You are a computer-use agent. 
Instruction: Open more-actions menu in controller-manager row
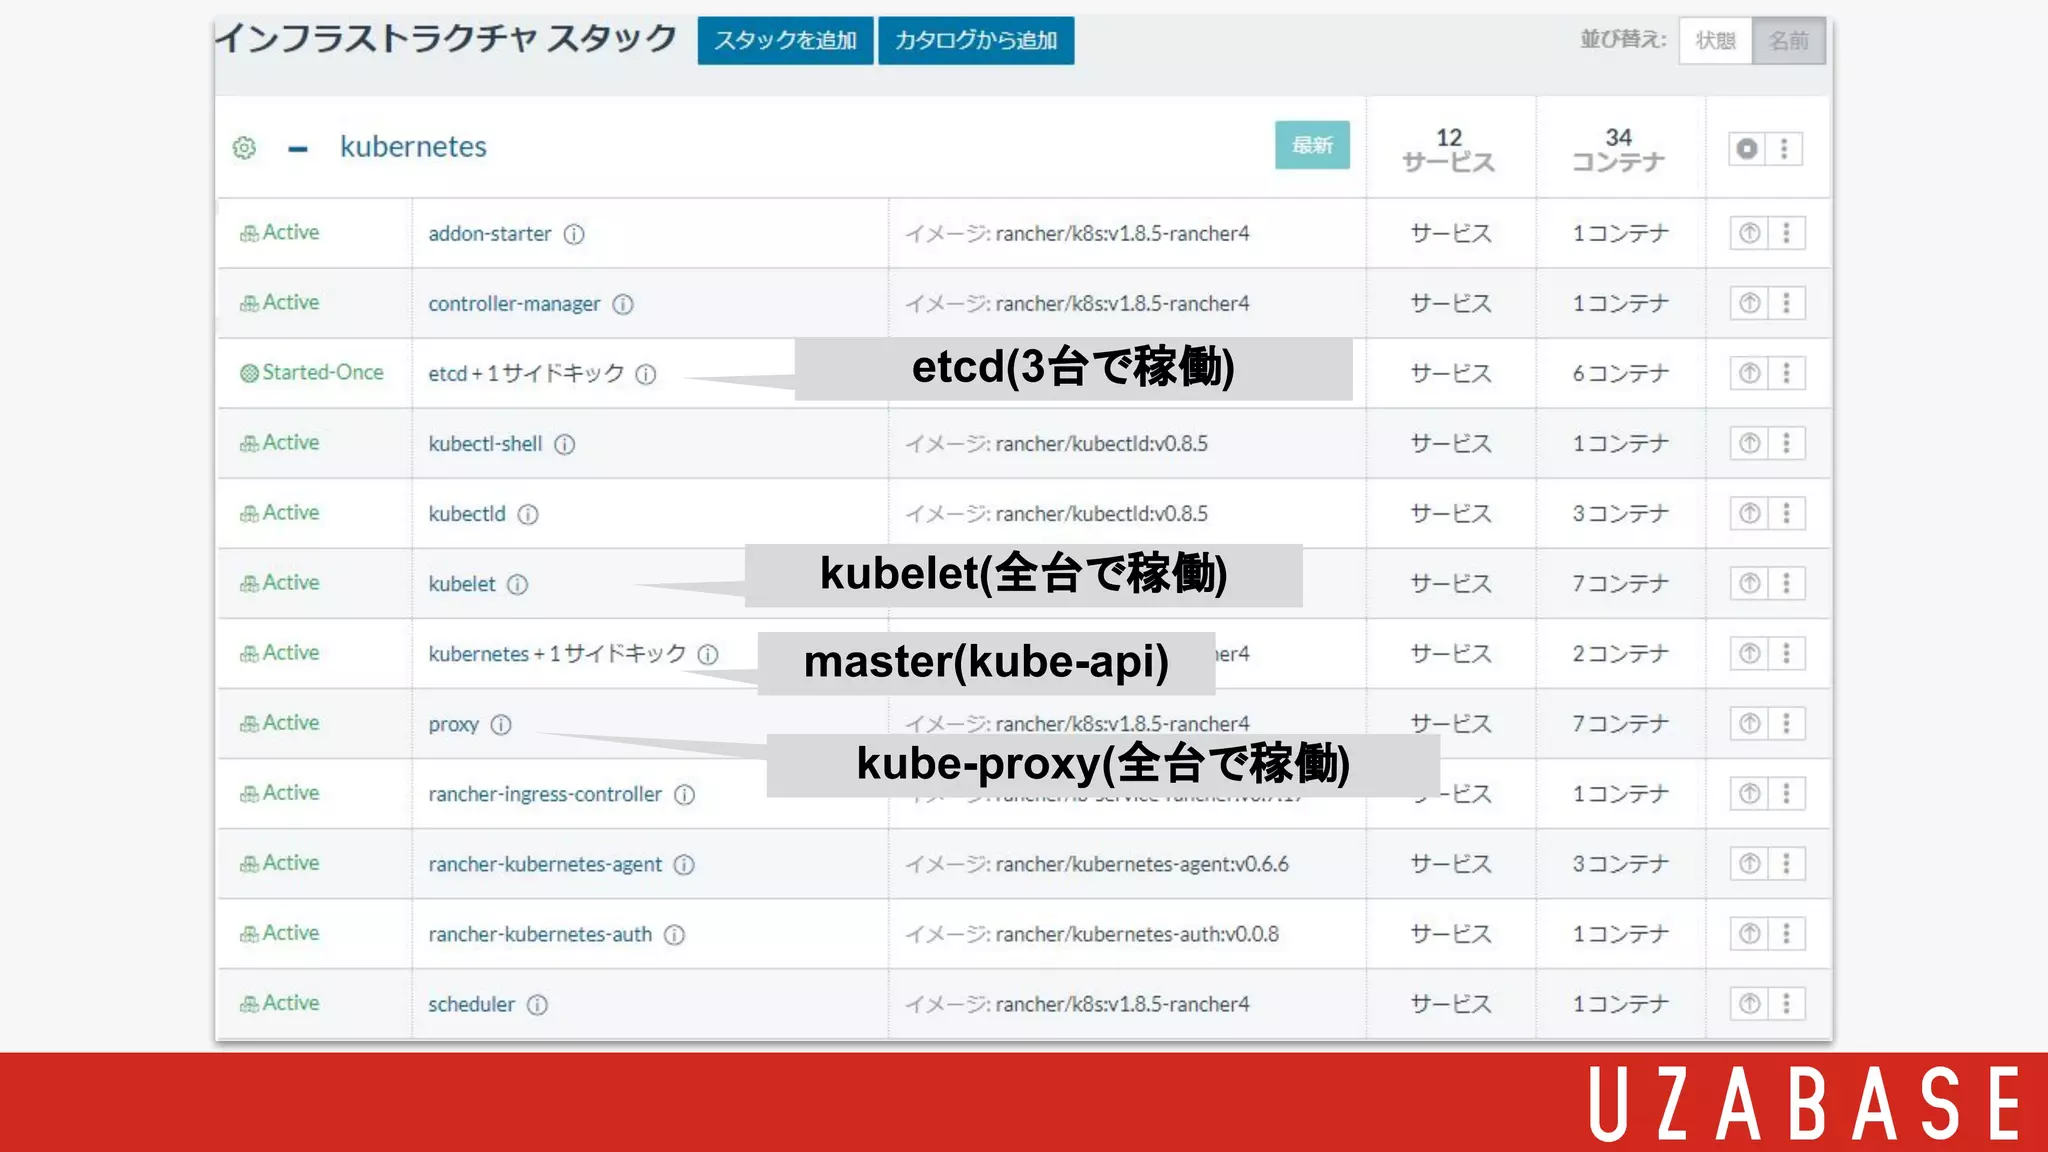1786,303
